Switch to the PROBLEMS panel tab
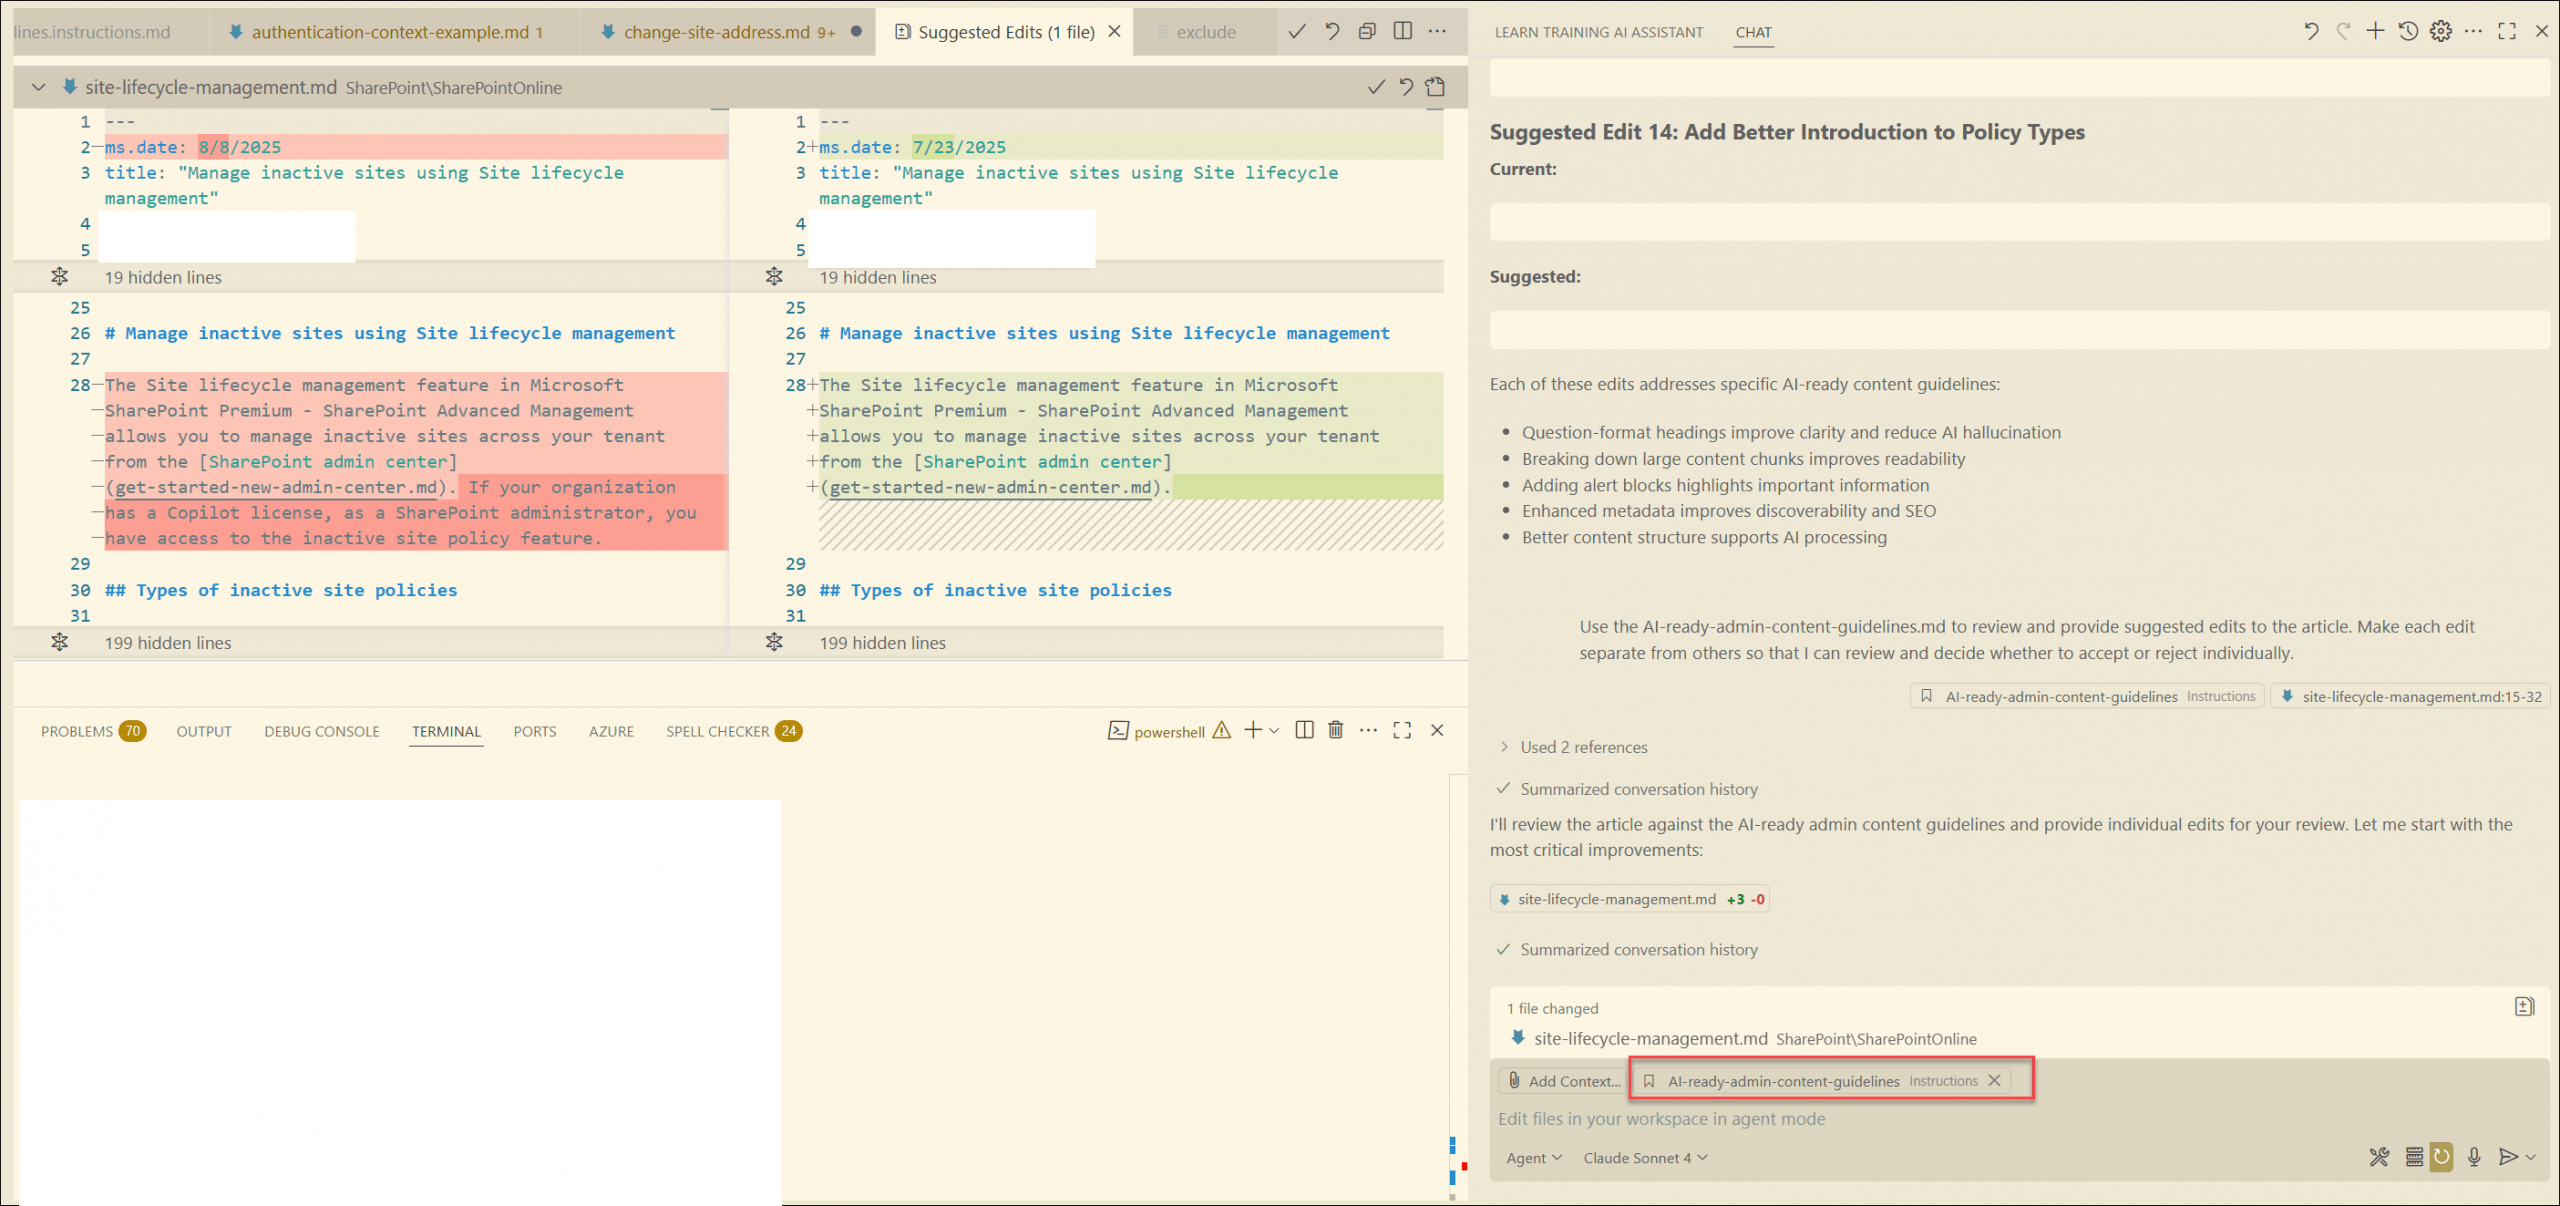 [77, 731]
